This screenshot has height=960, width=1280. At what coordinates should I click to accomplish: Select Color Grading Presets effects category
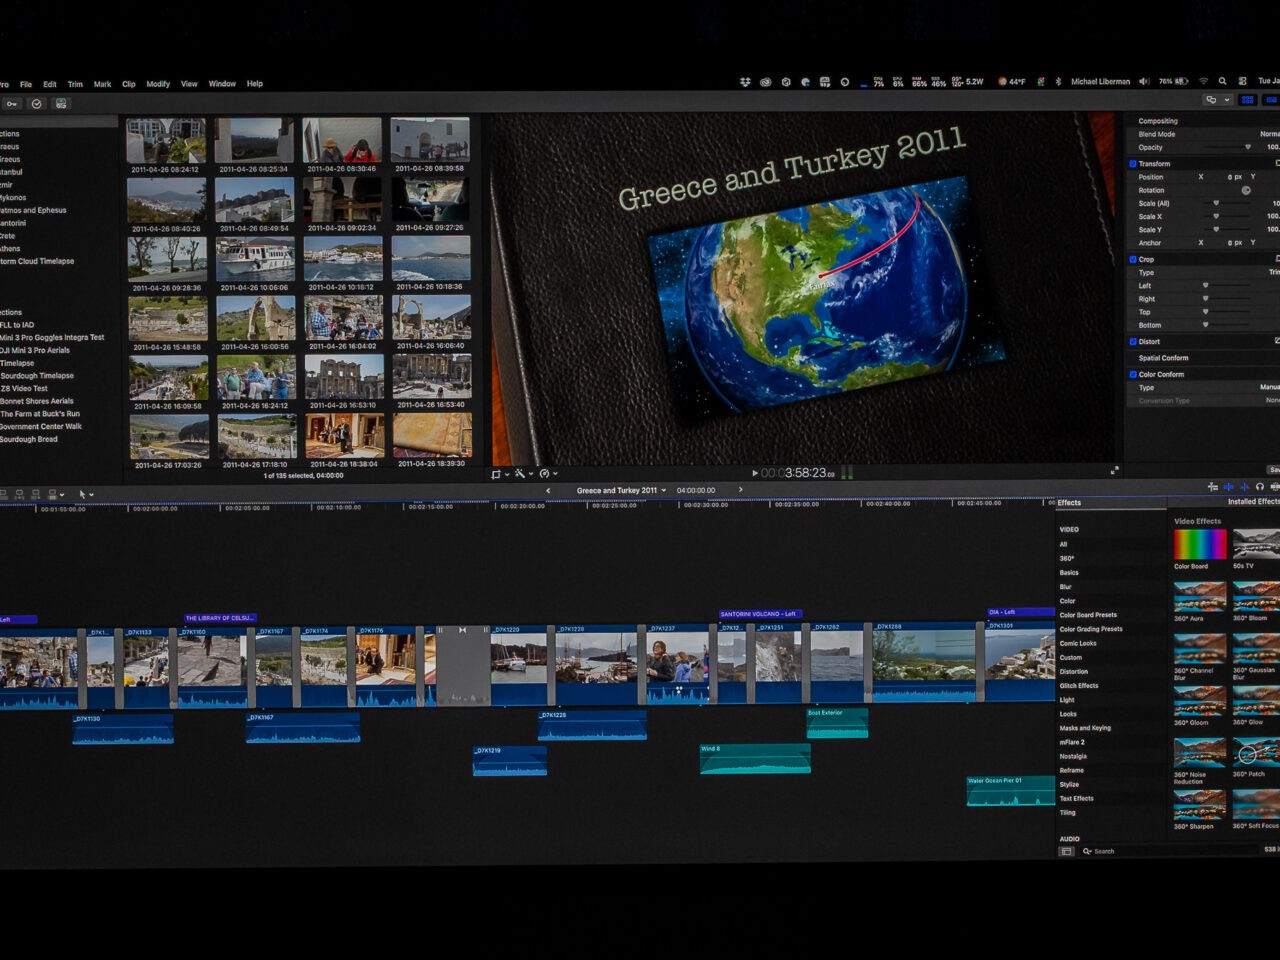tap(1090, 629)
